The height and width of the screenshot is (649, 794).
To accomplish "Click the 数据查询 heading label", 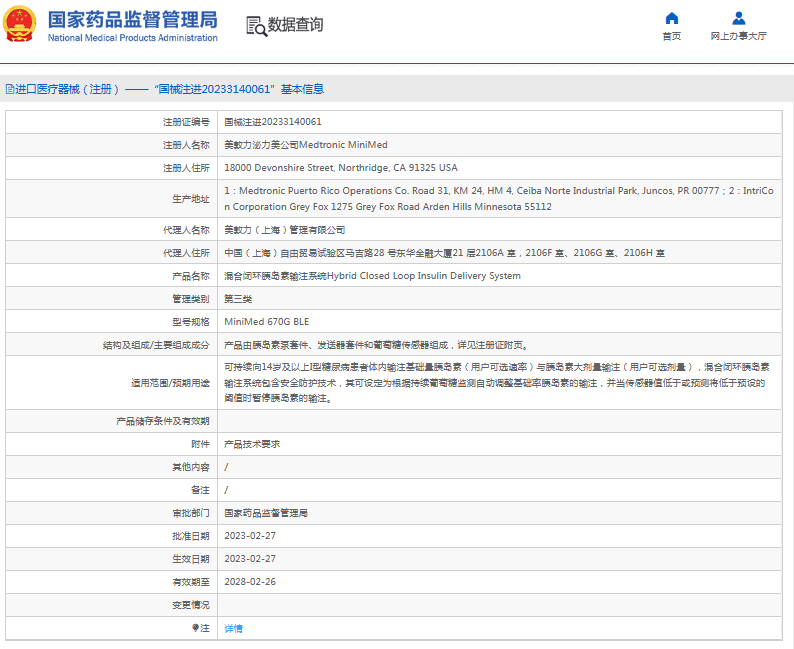I will 295,24.
